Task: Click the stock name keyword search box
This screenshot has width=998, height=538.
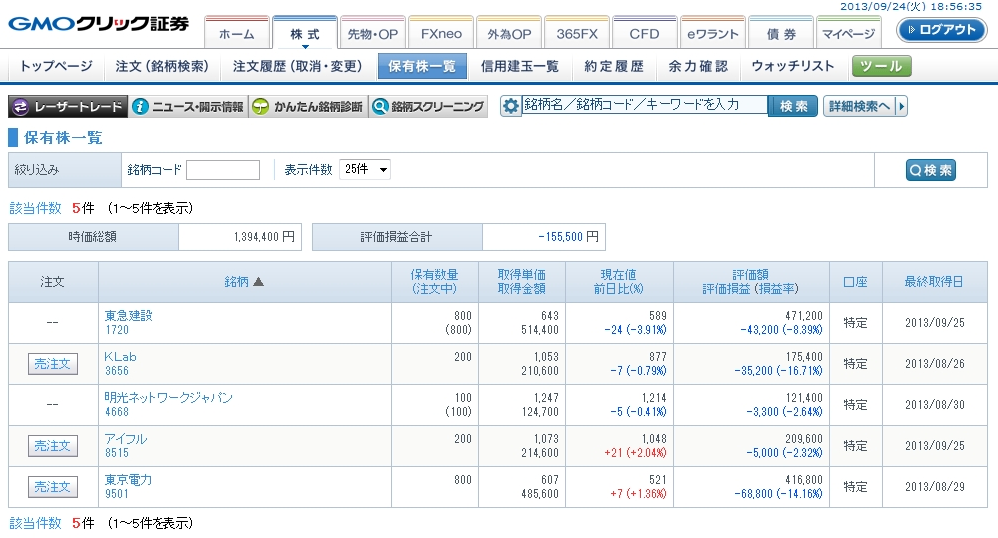Action: (x=644, y=105)
